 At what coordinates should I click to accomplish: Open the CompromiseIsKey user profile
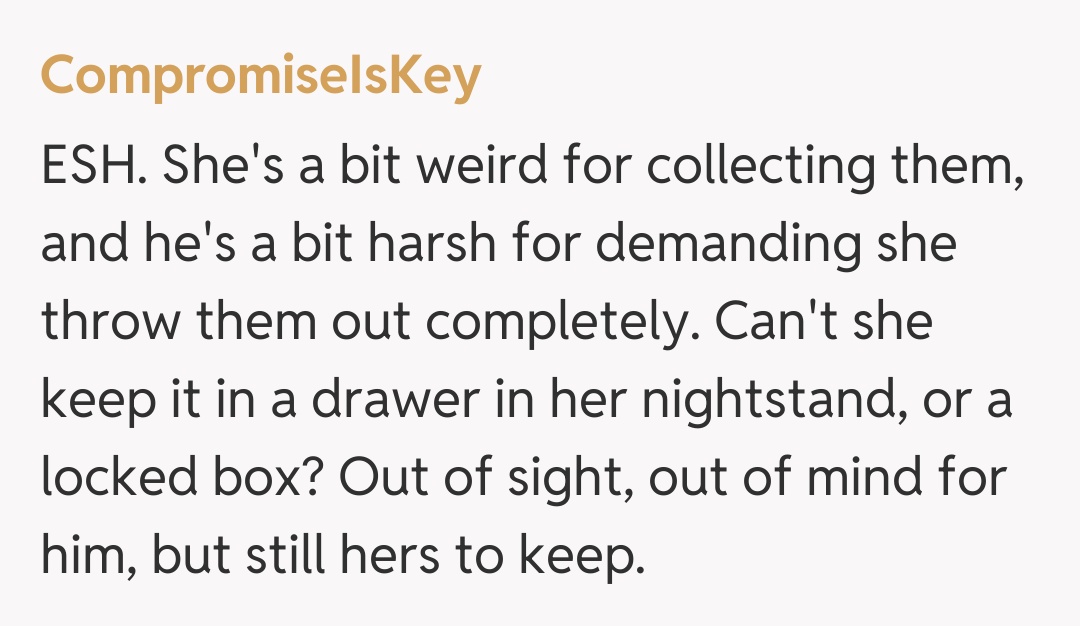coord(260,77)
